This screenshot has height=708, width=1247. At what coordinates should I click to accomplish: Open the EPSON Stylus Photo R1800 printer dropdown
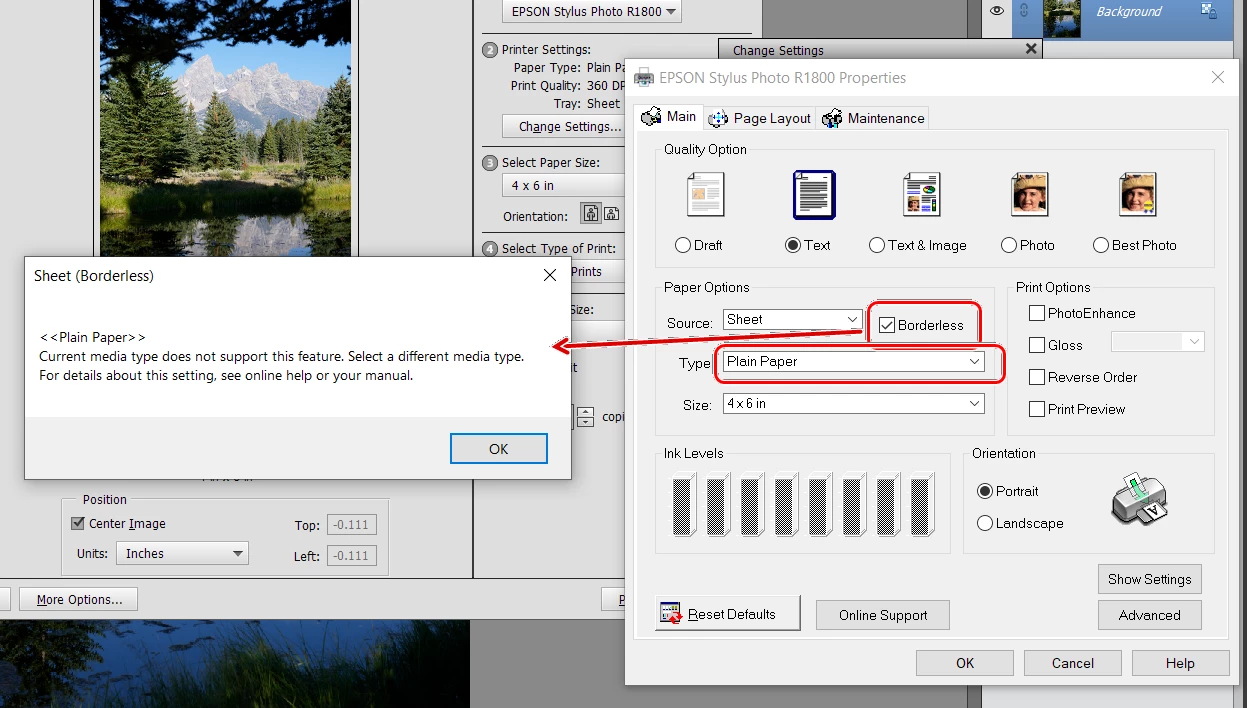592,12
